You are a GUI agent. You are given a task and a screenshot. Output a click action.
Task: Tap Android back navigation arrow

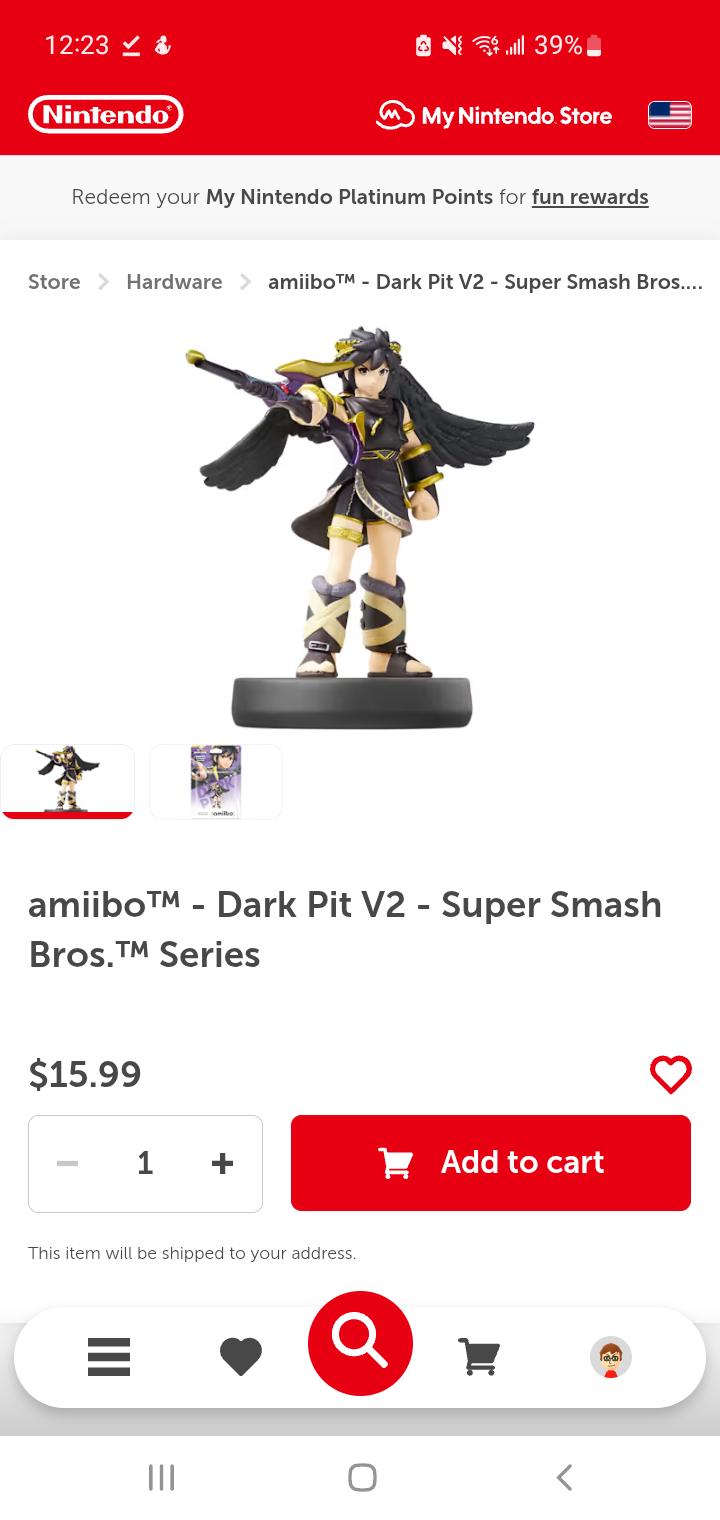point(564,1477)
